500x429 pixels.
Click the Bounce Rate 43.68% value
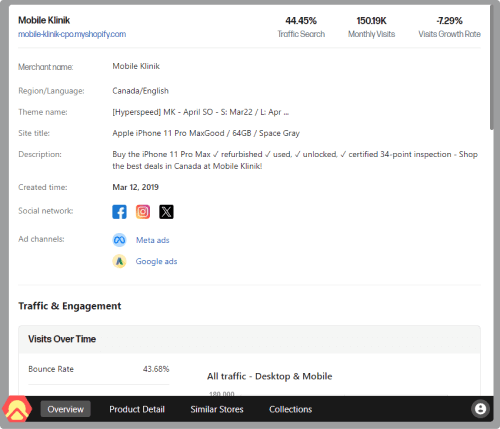point(156,369)
